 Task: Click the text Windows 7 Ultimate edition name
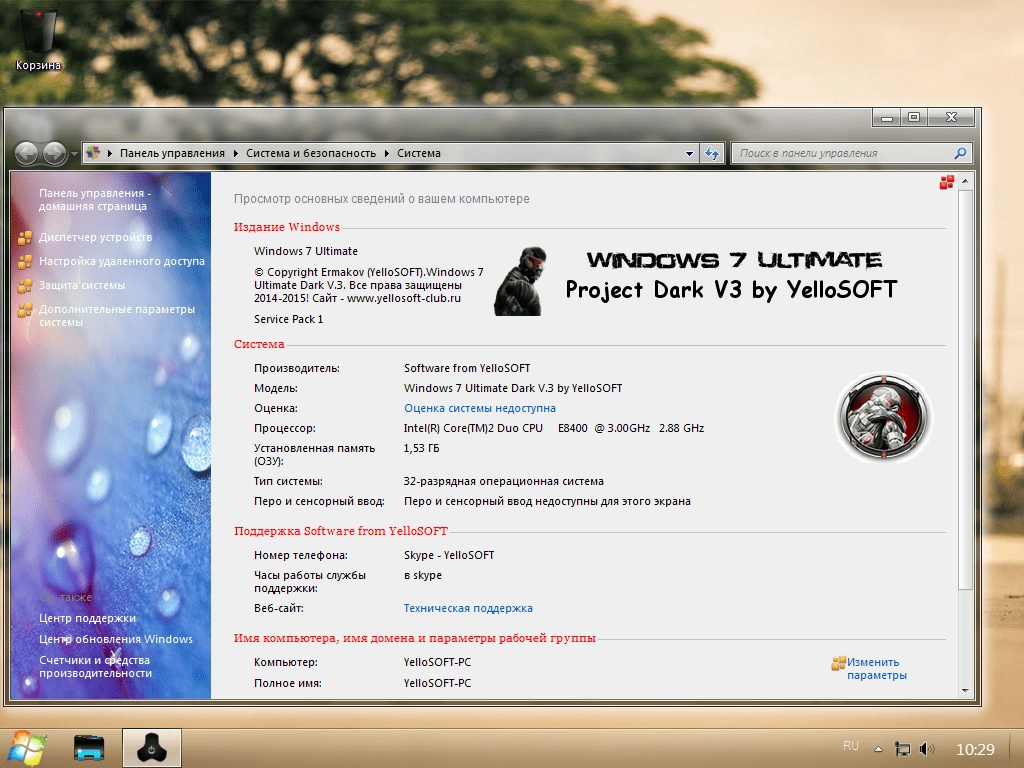[306, 251]
